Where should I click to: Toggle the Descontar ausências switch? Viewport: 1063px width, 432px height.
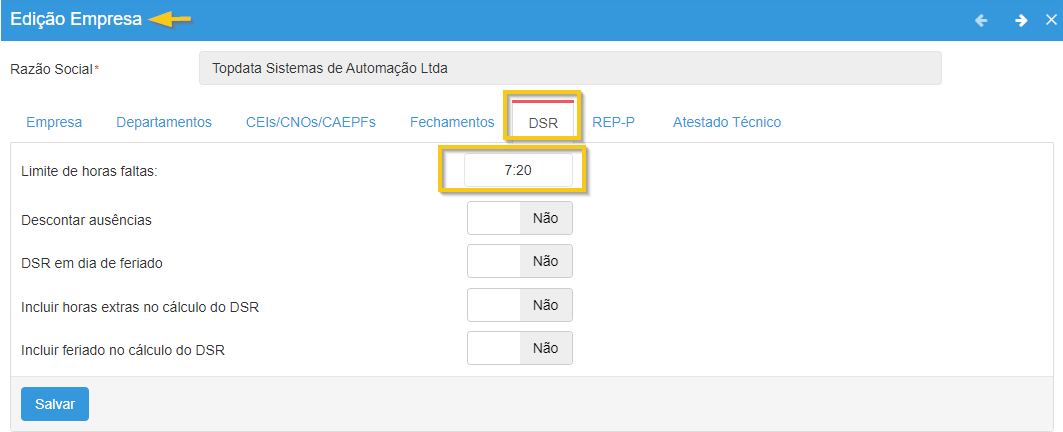tap(520, 218)
